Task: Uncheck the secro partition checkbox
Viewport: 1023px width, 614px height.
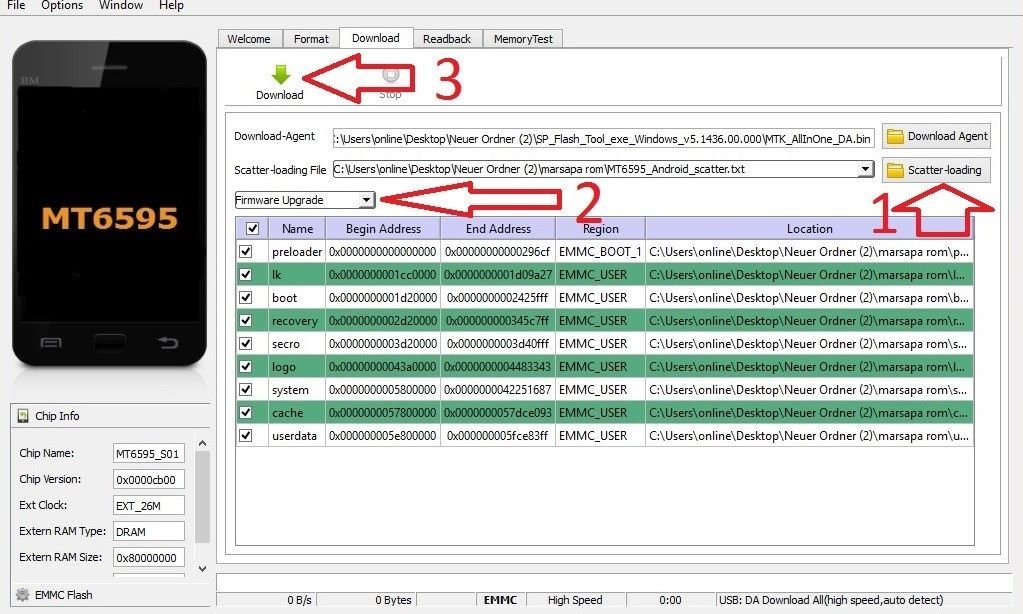Action: (246, 343)
